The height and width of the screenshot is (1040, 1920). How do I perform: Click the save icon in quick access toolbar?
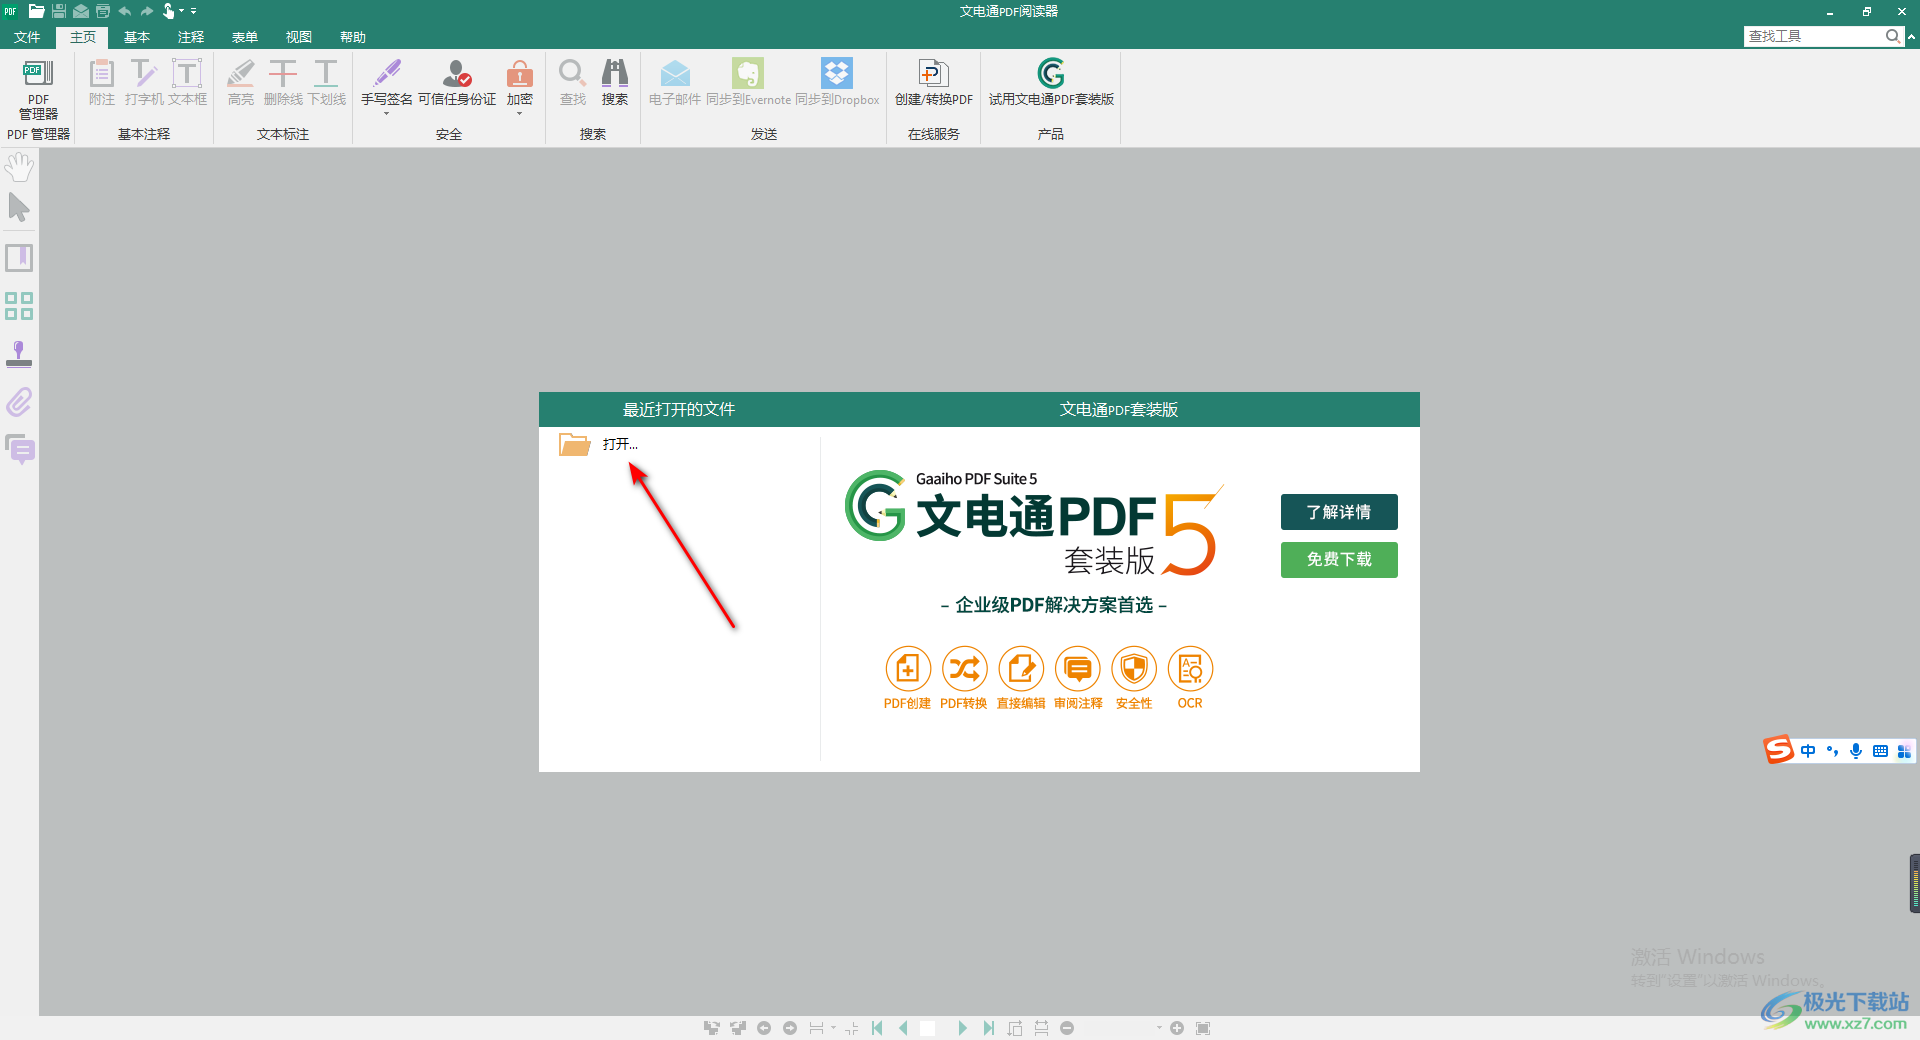(59, 11)
